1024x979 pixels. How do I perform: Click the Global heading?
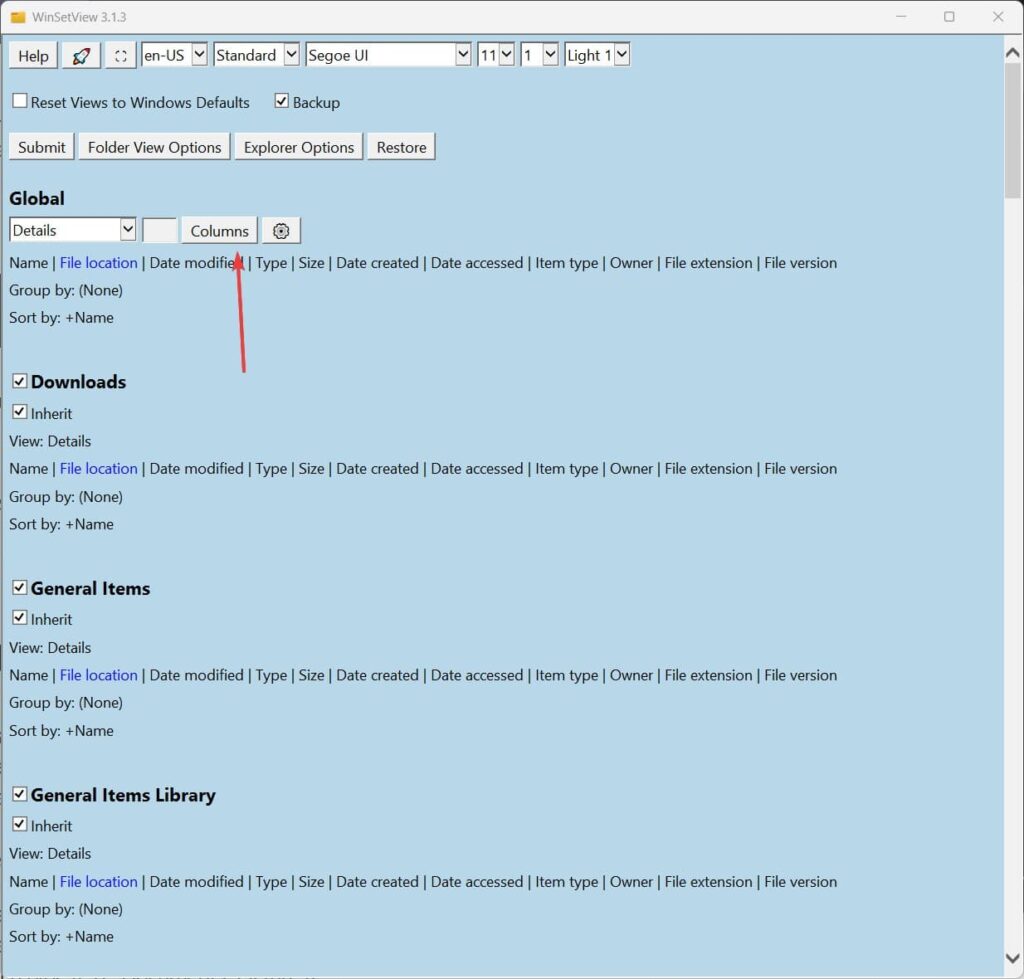(x=37, y=199)
